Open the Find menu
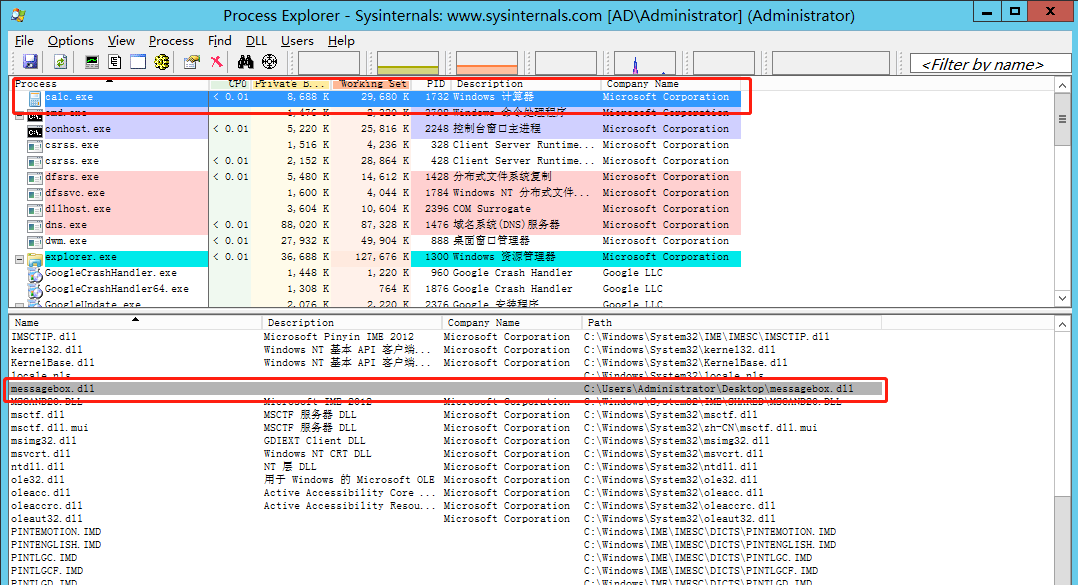 pyautogui.click(x=219, y=41)
